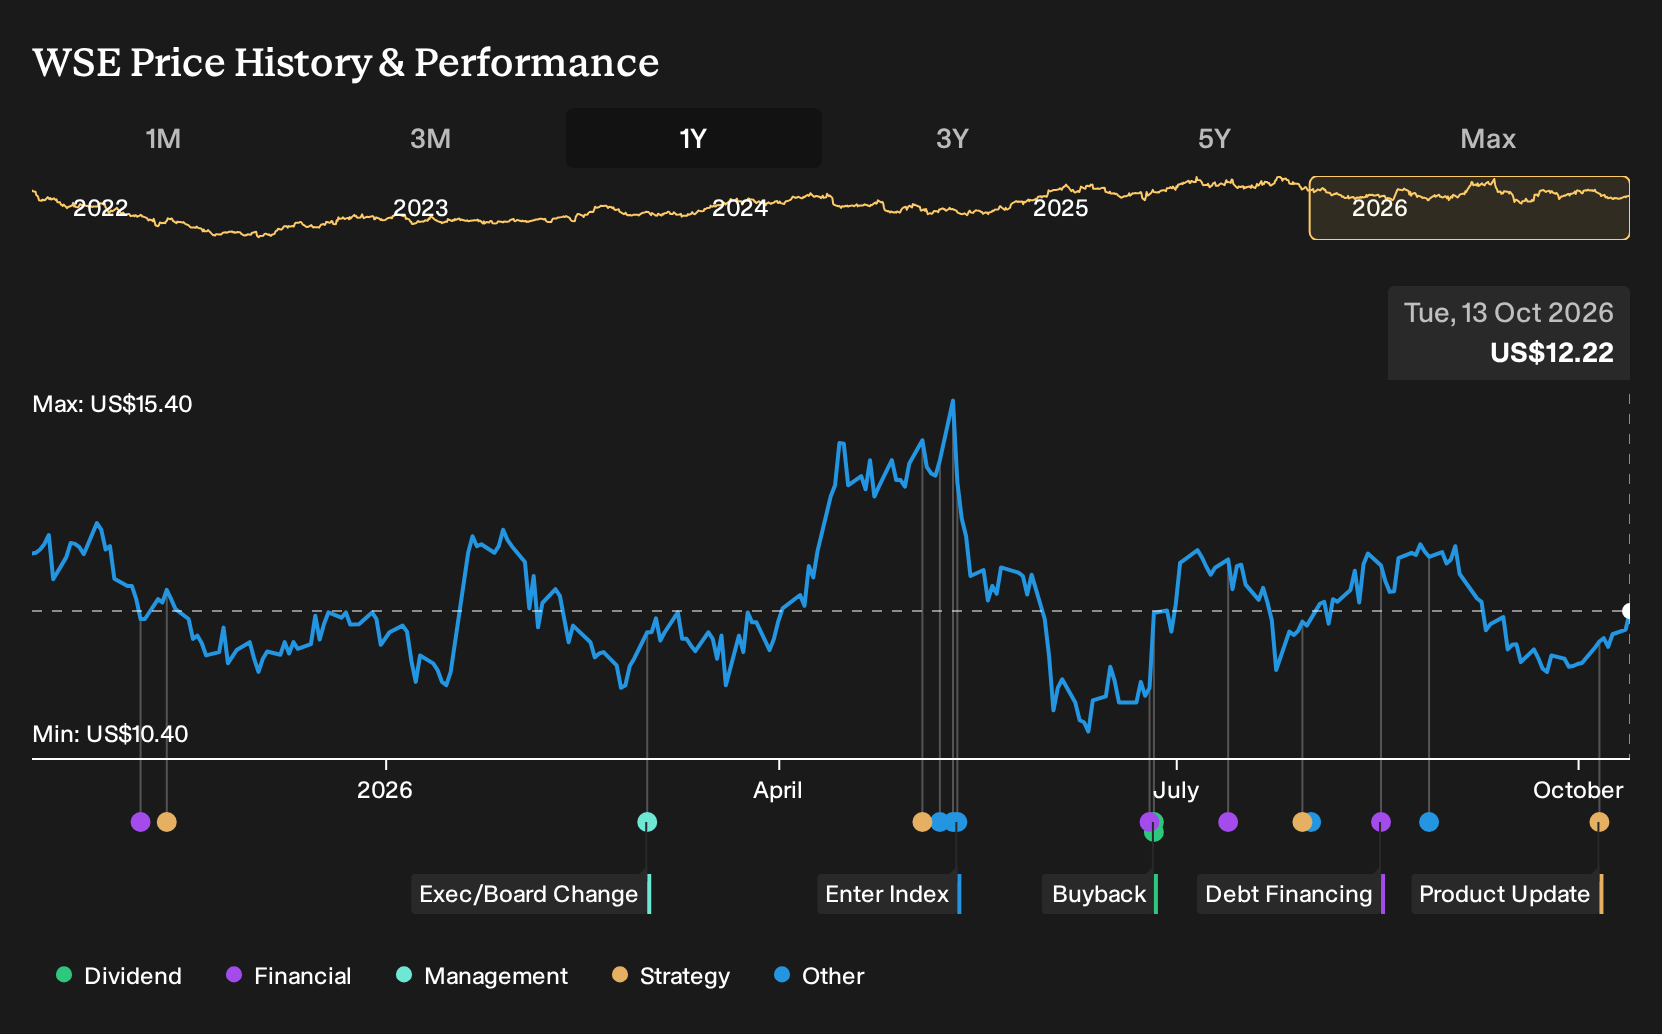Toggle the Dividend legend filter

[119, 976]
